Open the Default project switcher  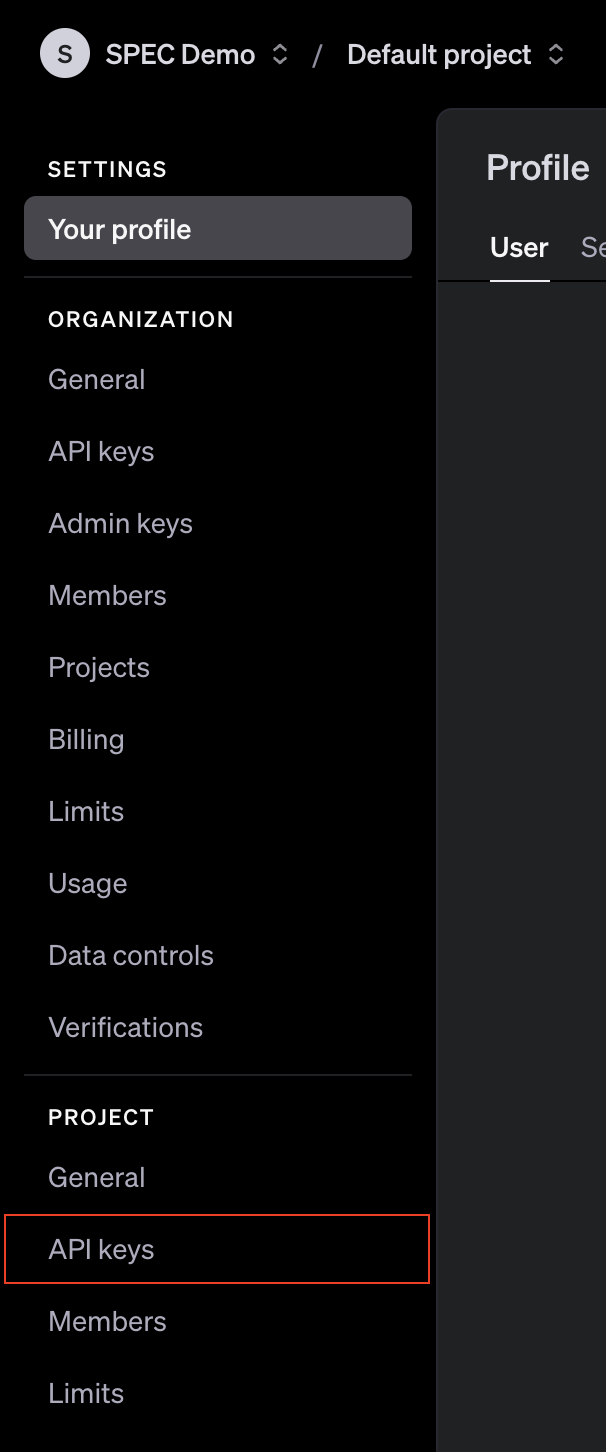(x=440, y=54)
